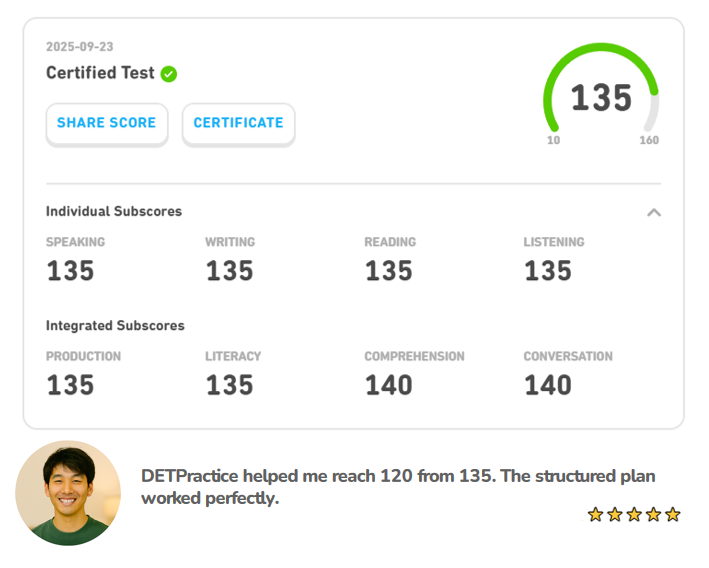Click the Speaking subscore value

(70, 271)
